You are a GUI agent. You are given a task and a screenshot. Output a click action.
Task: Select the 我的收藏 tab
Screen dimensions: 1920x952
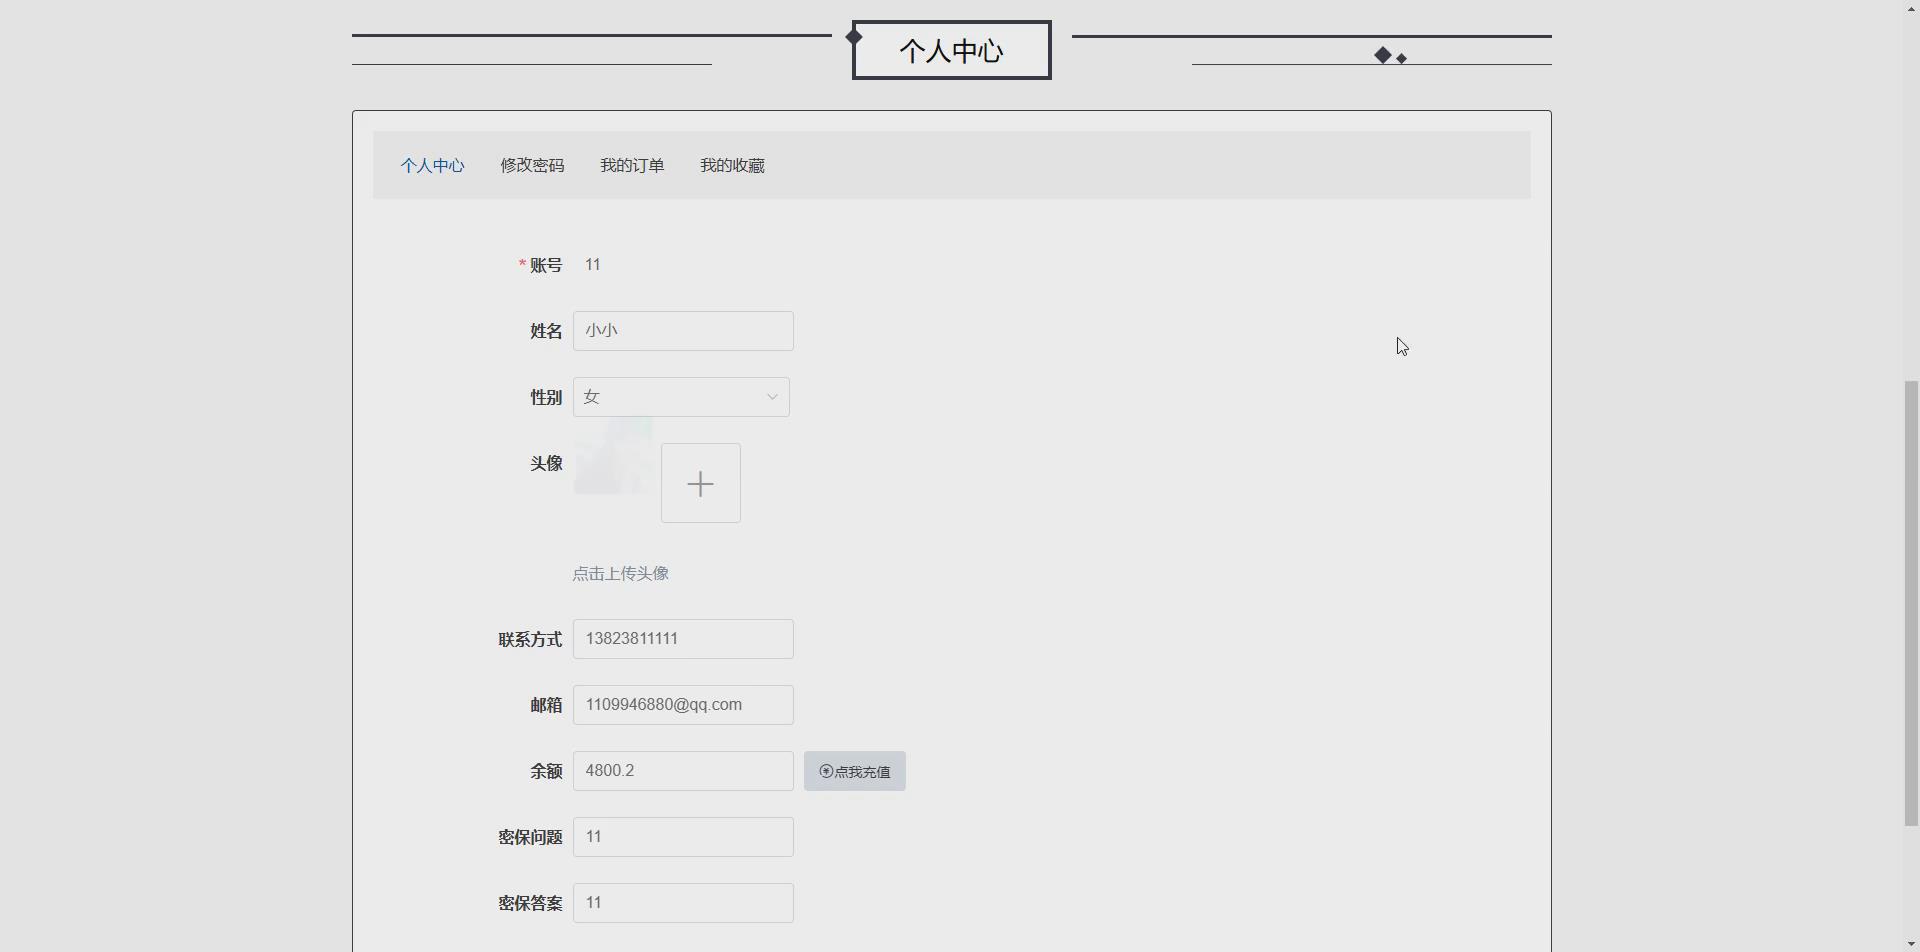click(x=732, y=165)
